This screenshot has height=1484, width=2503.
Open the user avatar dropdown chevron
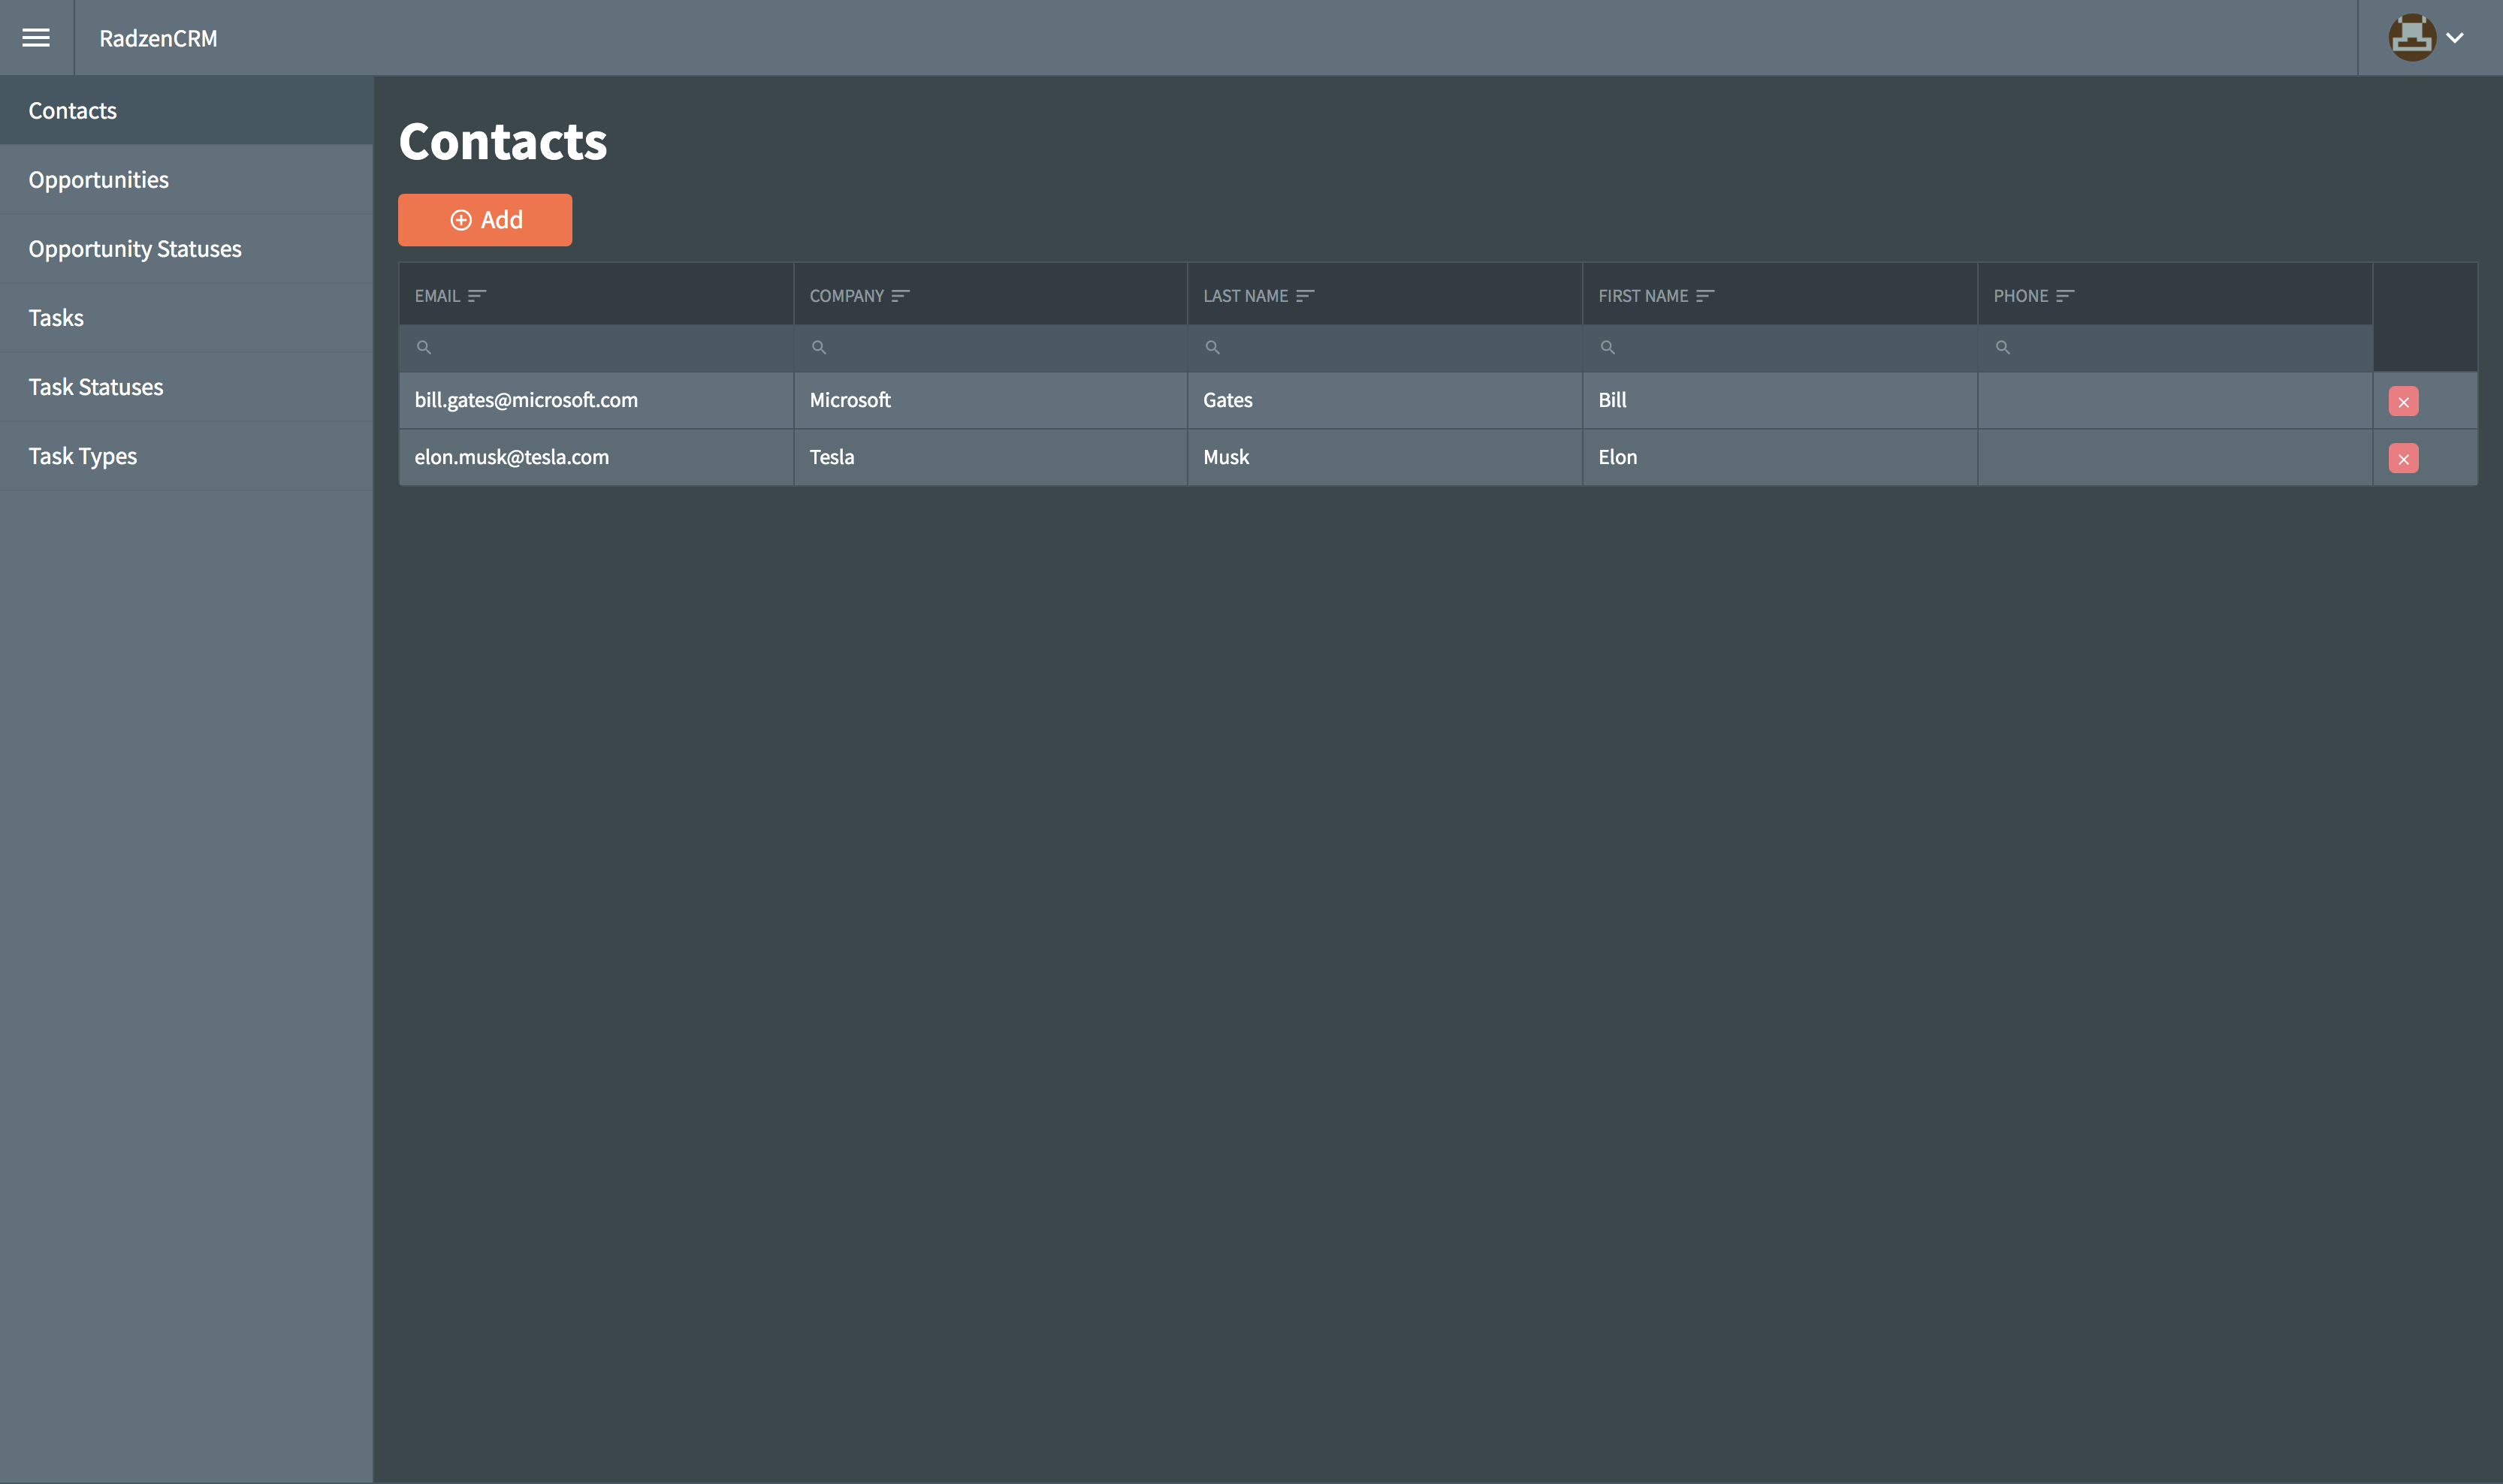click(2455, 38)
